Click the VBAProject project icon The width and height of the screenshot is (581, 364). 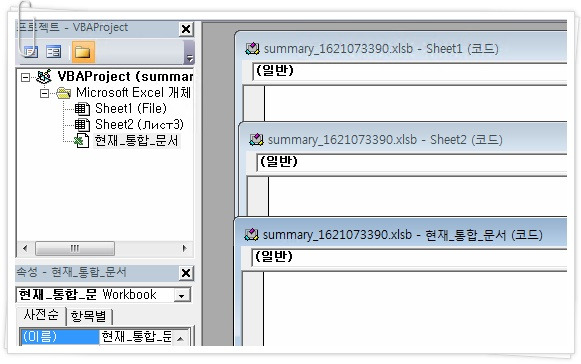click(44, 77)
